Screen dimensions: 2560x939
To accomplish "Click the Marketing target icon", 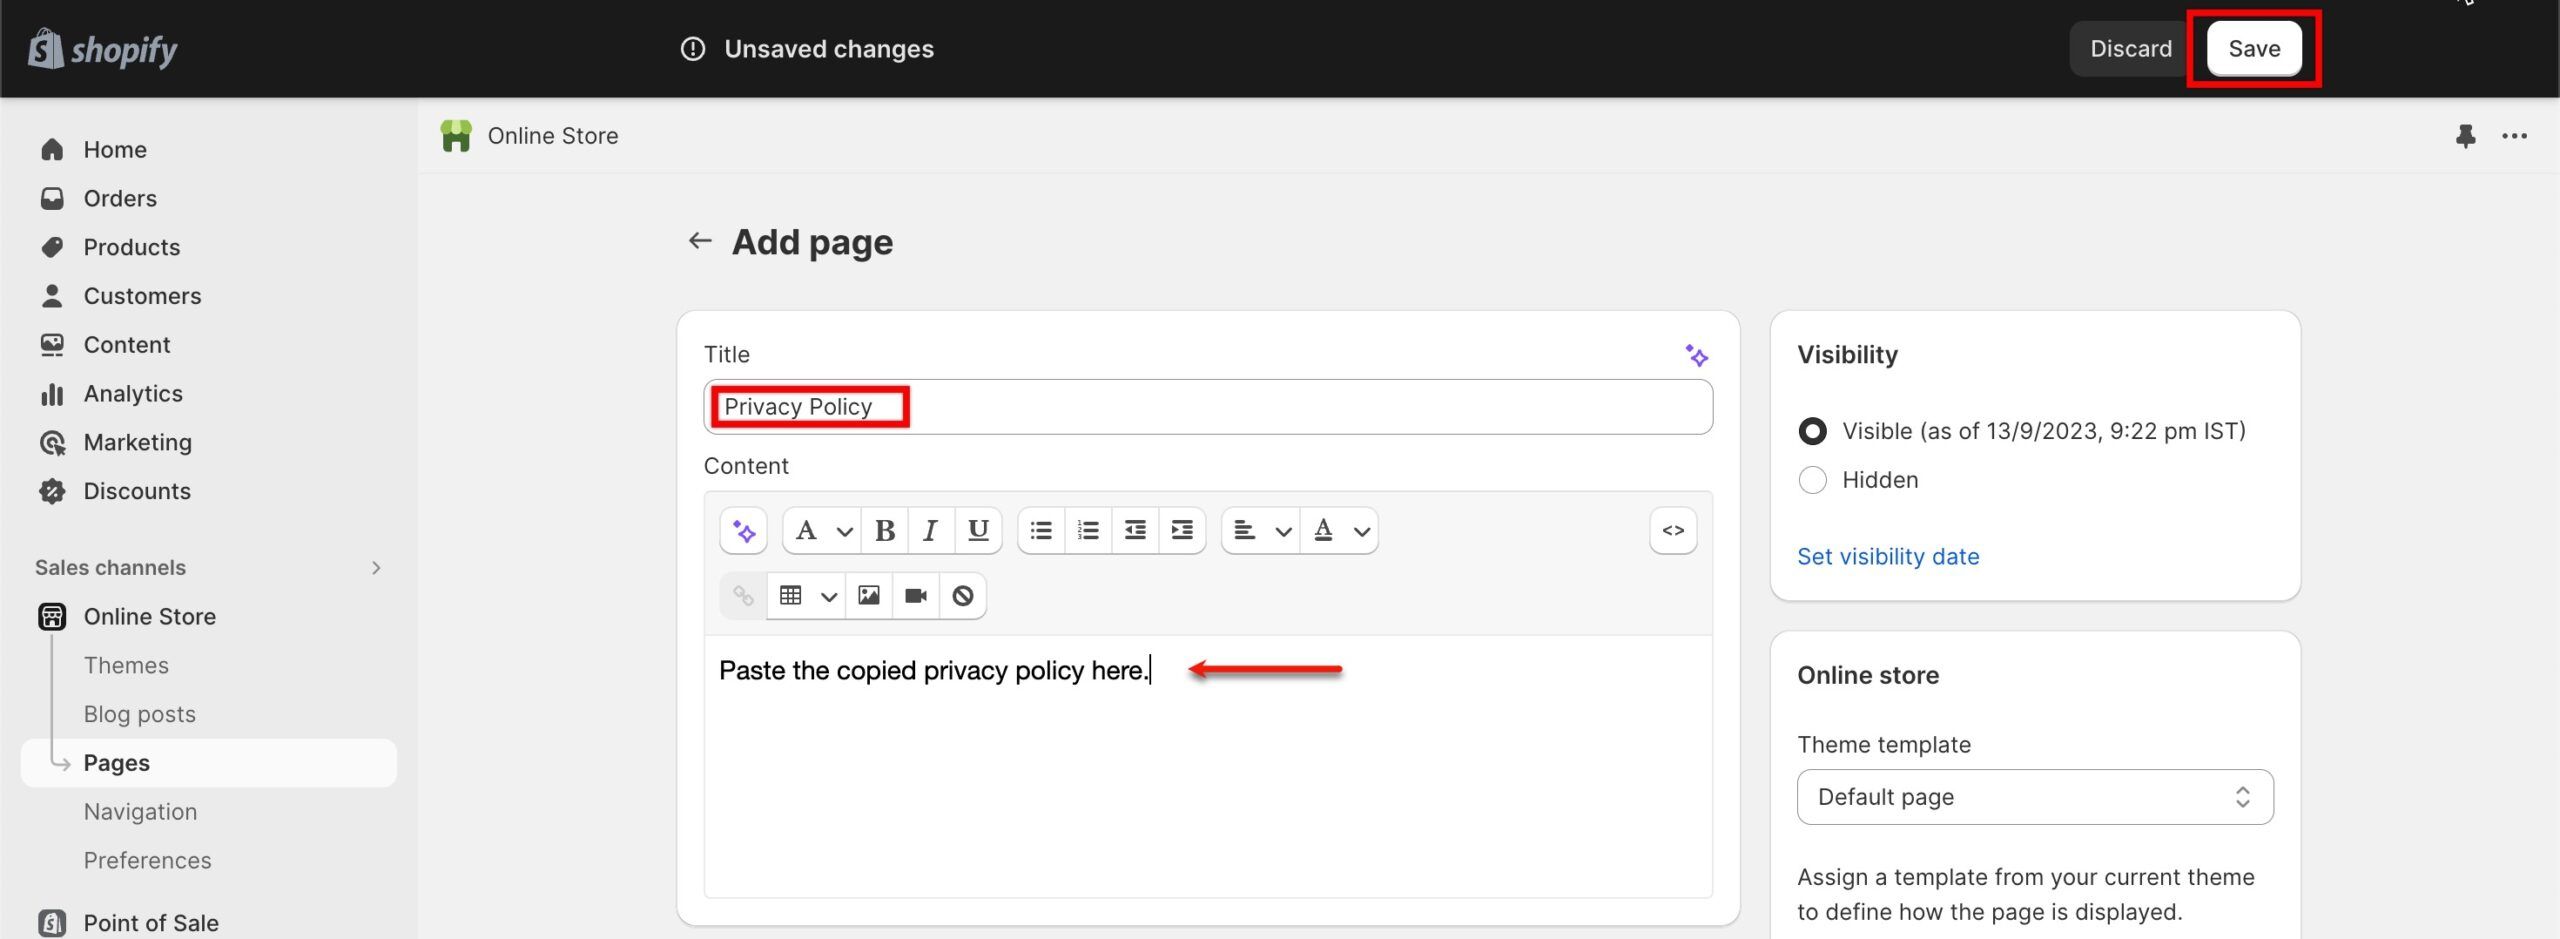I will pos(52,442).
